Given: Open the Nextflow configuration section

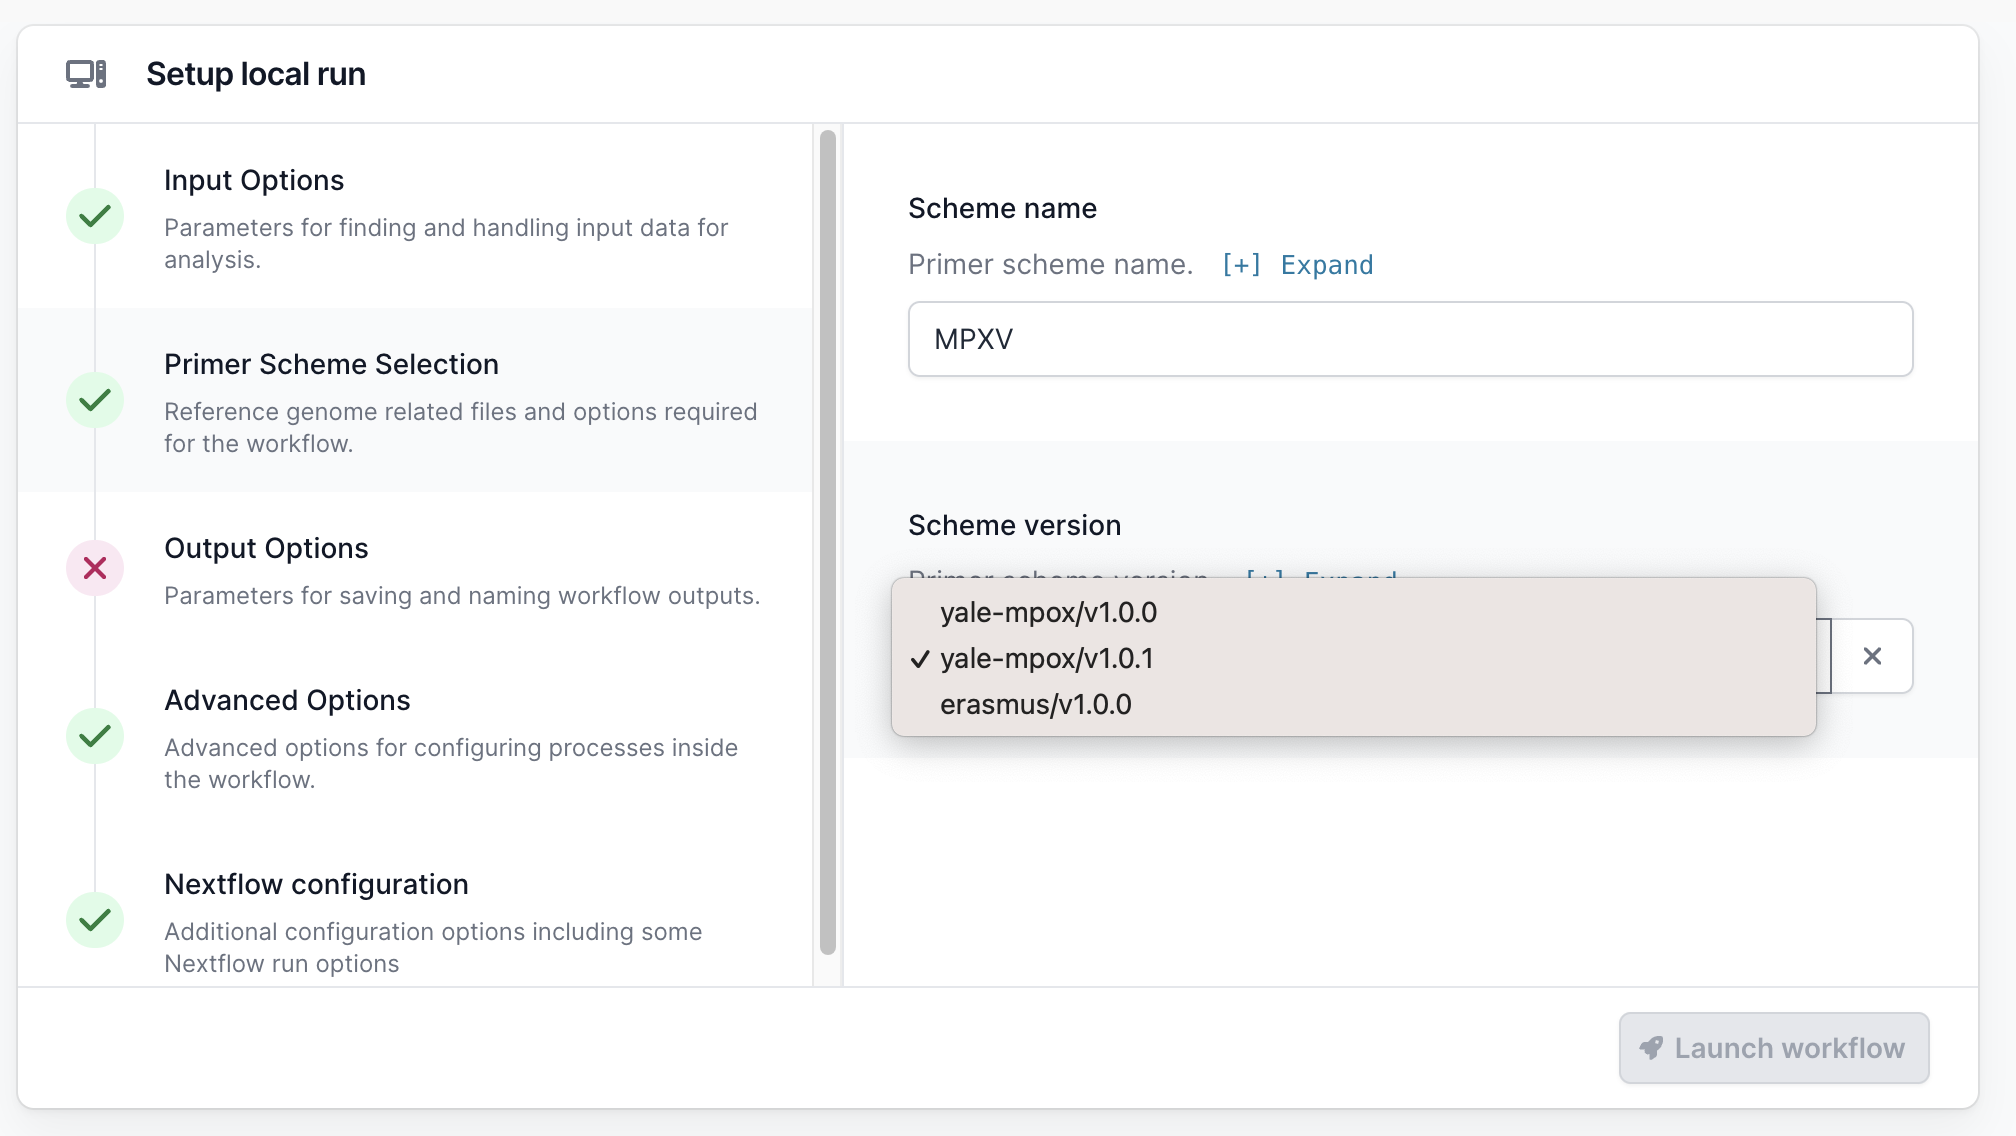Looking at the screenshot, I should click(316, 884).
